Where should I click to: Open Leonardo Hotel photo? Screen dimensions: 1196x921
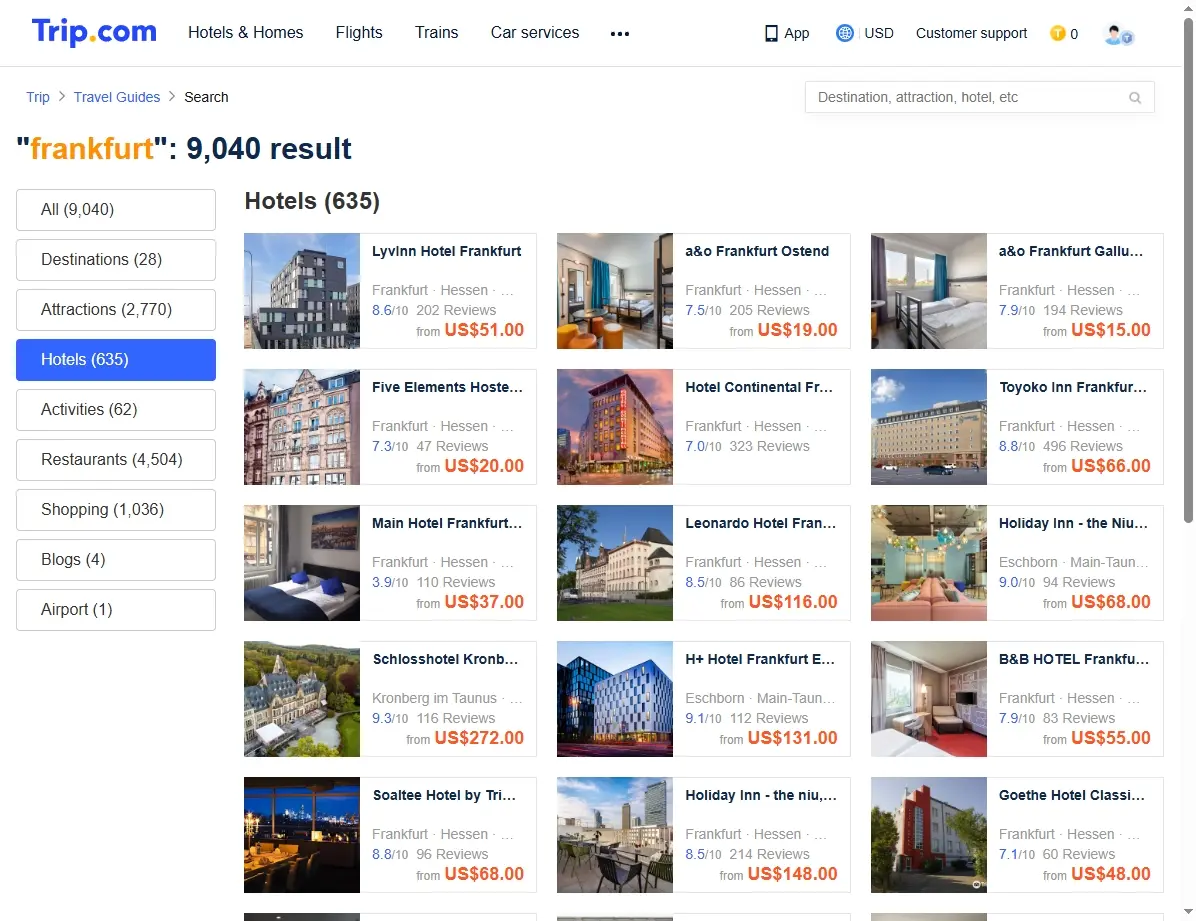[615, 562]
